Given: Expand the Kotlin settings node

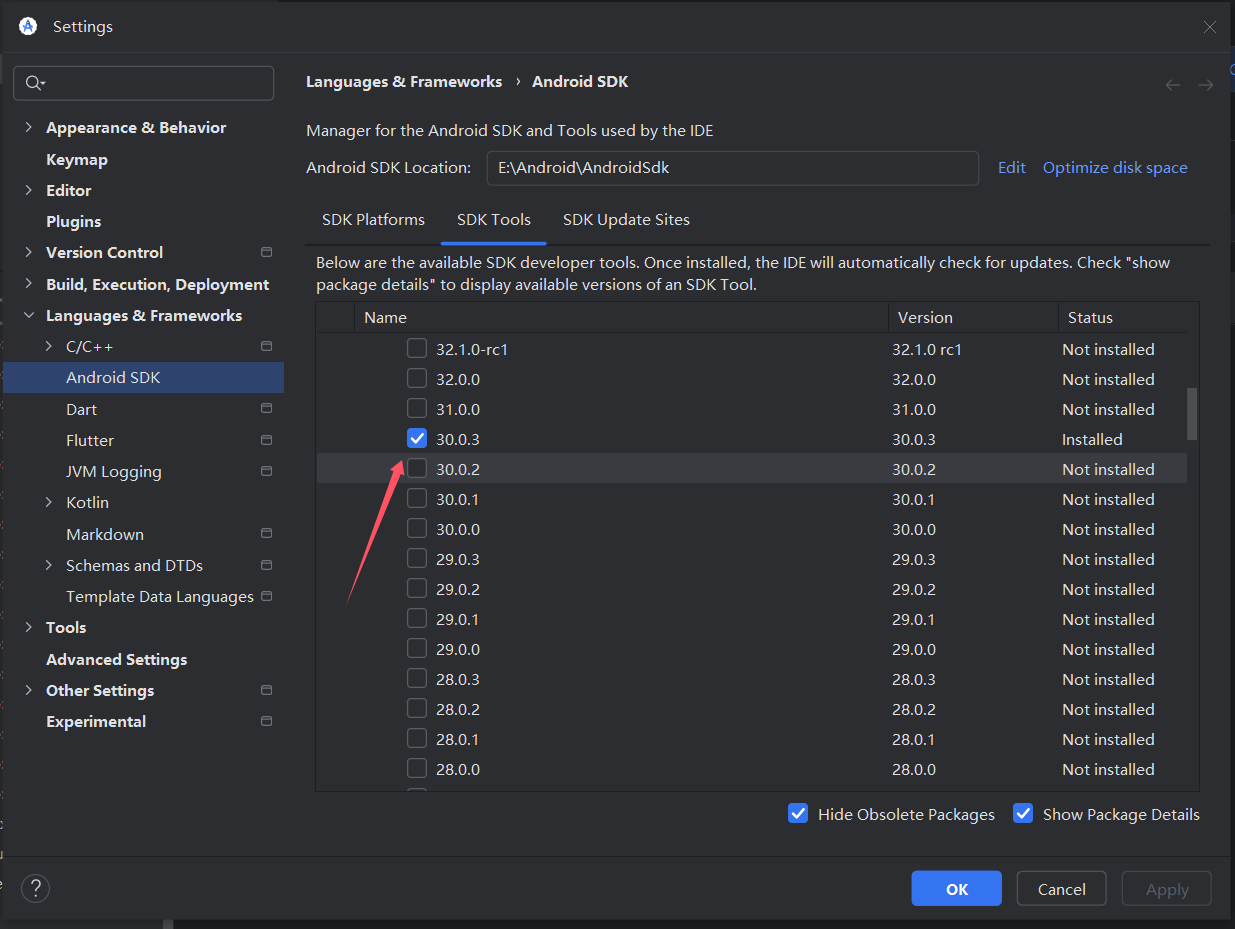Looking at the screenshot, I should click(x=49, y=503).
